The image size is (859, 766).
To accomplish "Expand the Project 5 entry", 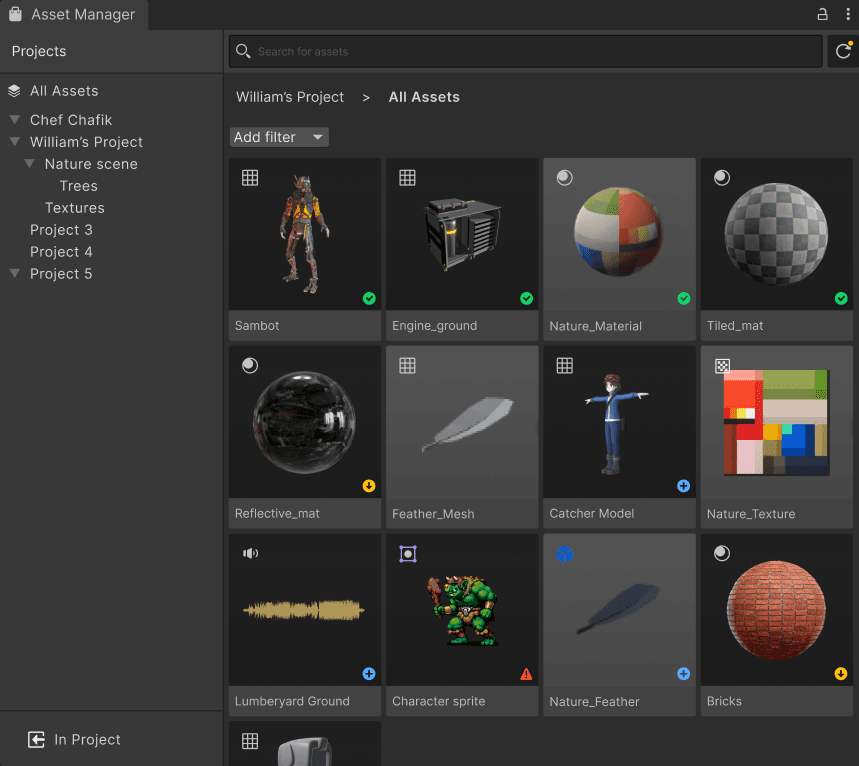I will pos(14,273).
